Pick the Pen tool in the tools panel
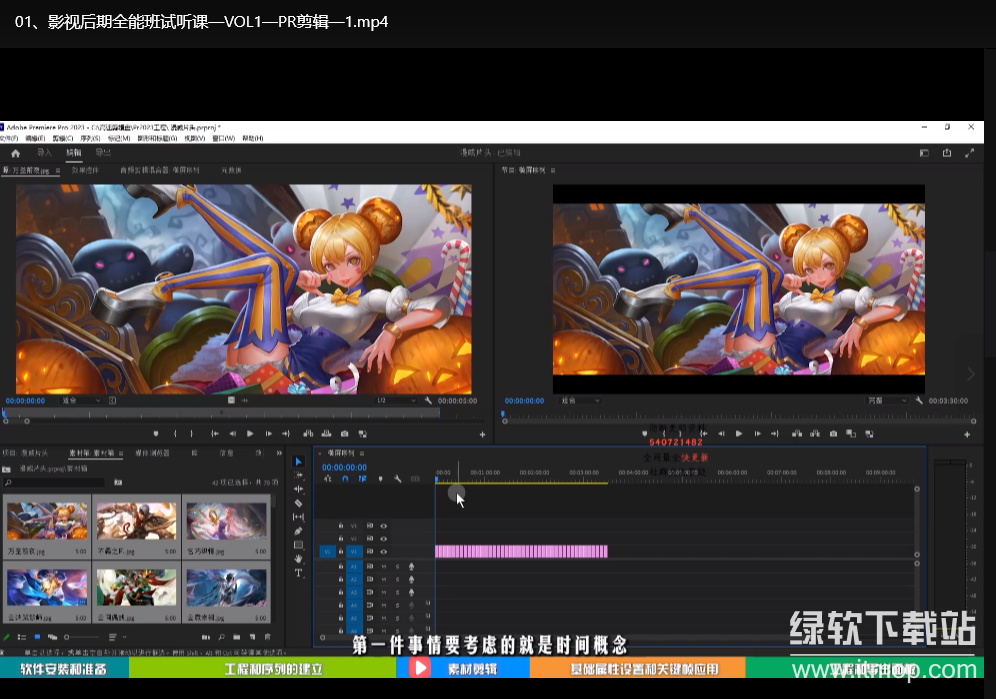The image size is (996, 699). pos(298,531)
